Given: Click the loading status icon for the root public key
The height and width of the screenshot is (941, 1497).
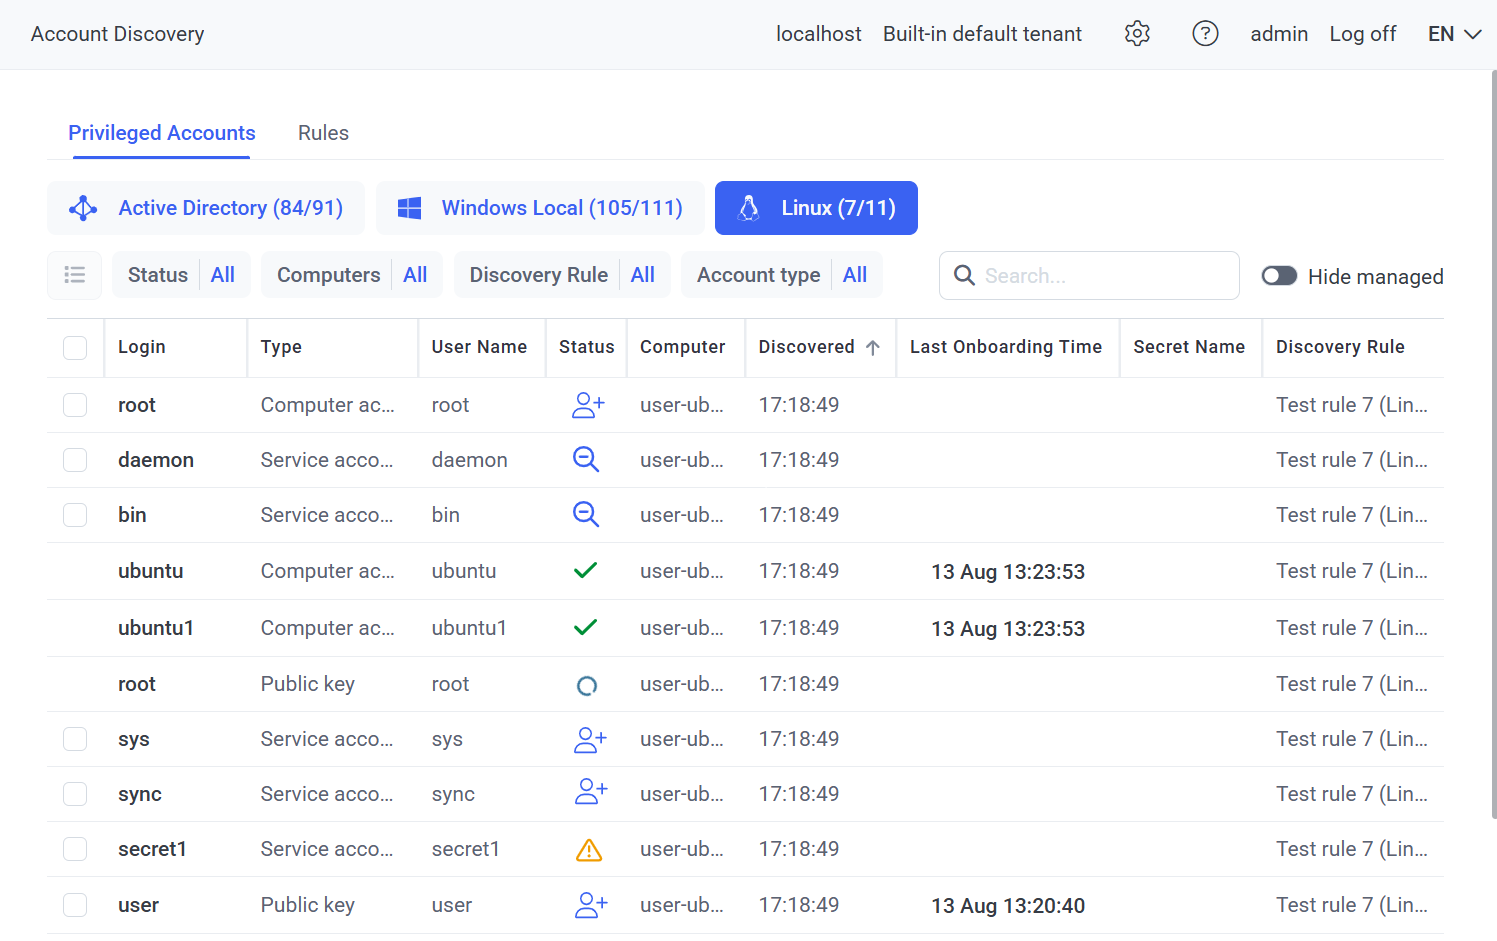Looking at the screenshot, I should click(587, 685).
